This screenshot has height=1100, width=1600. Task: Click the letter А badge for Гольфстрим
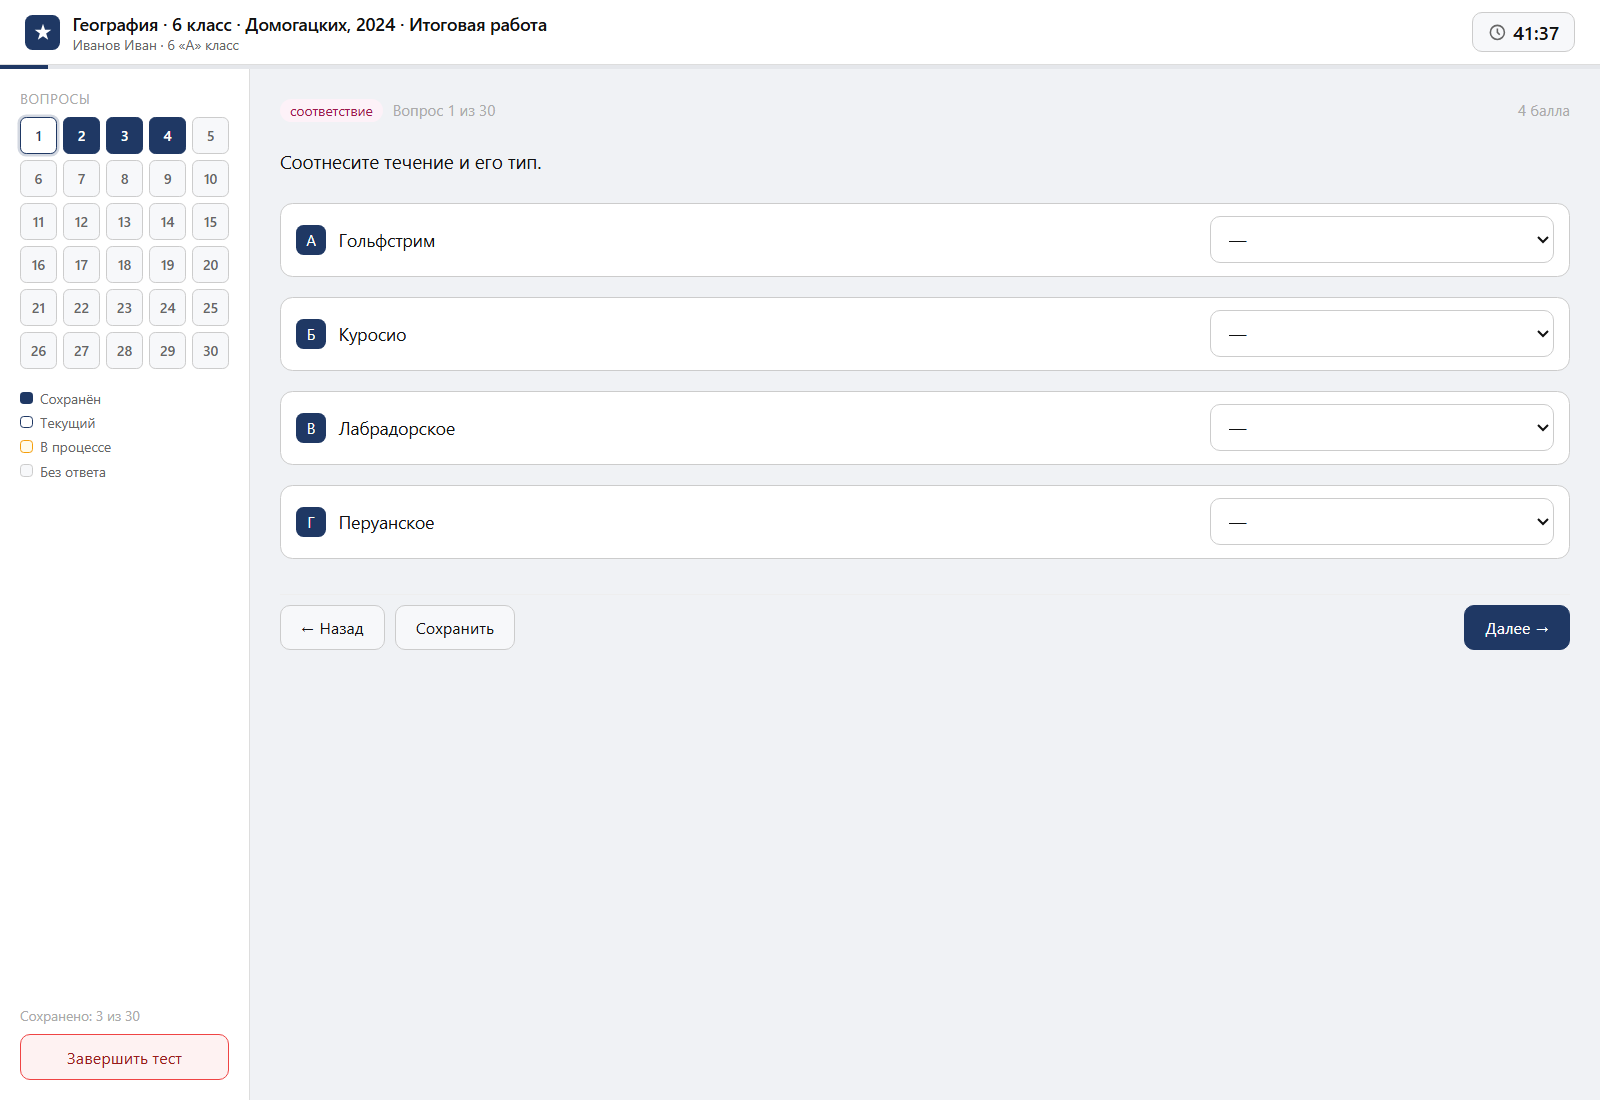point(311,240)
